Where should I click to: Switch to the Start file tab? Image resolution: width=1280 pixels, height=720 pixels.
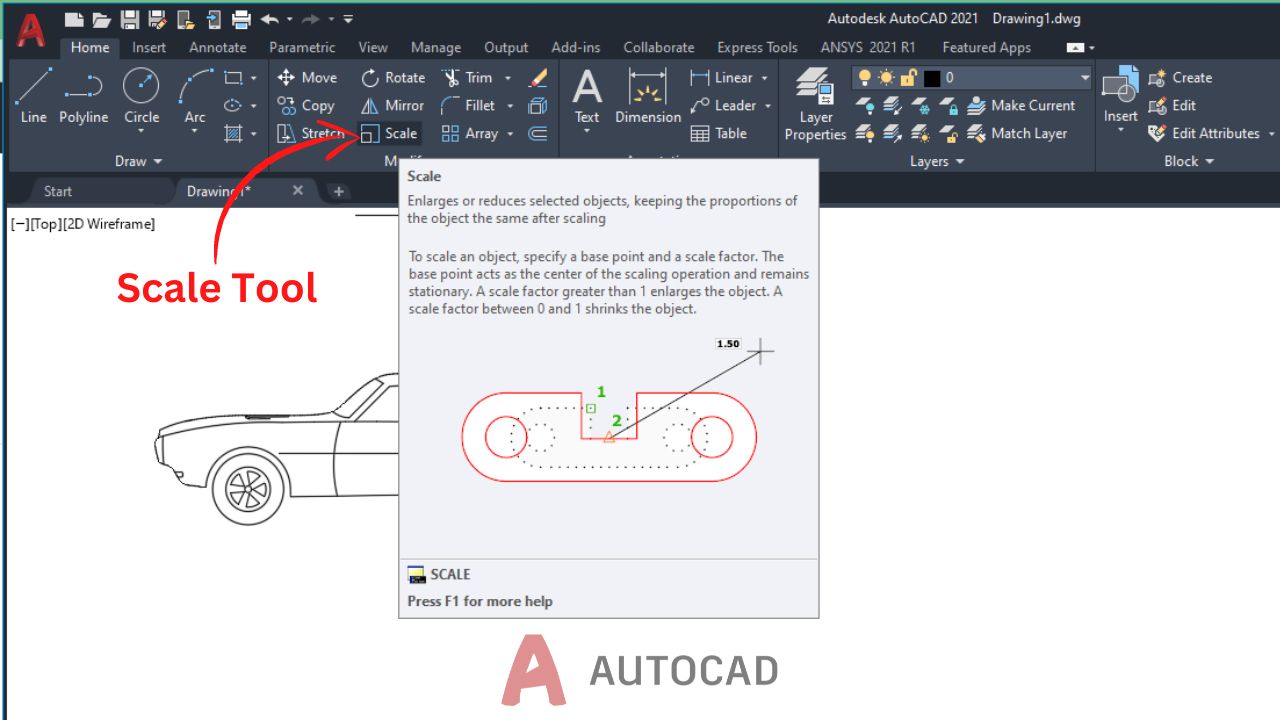point(58,191)
